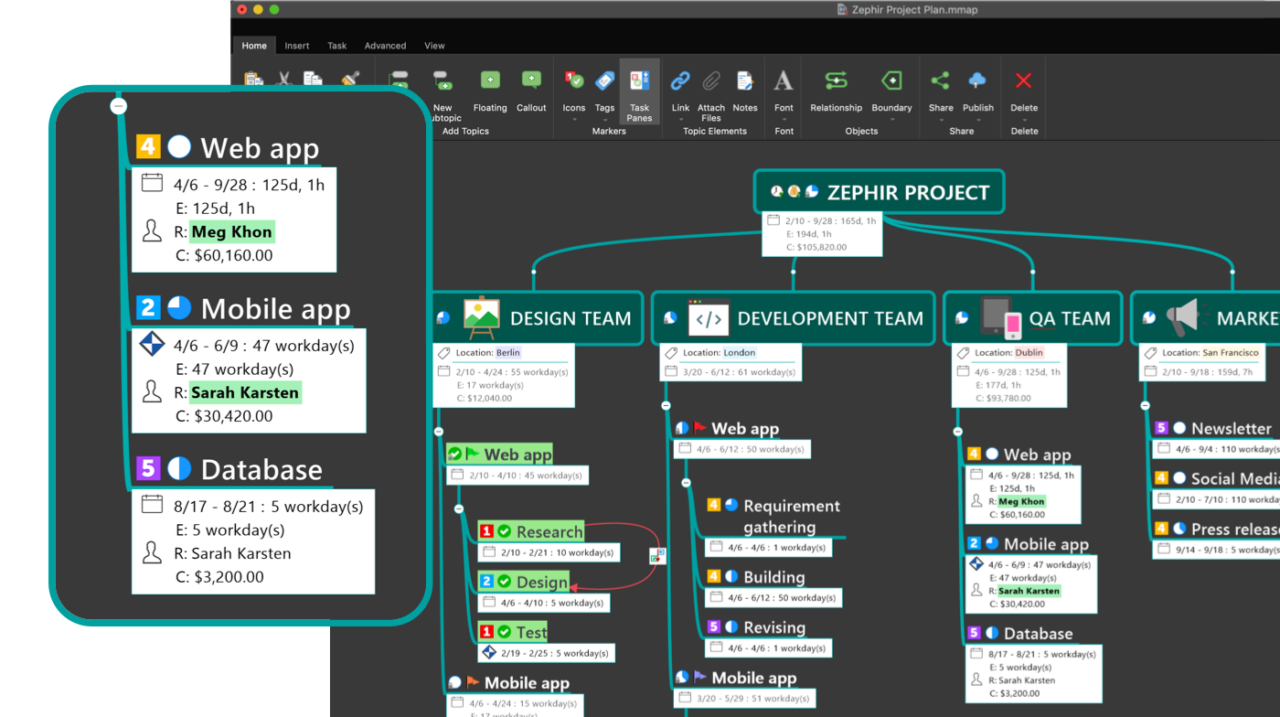This screenshot has height=717, width=1280.
Task: Click the Berlin location tag
Action: click(x=508, y=353)
